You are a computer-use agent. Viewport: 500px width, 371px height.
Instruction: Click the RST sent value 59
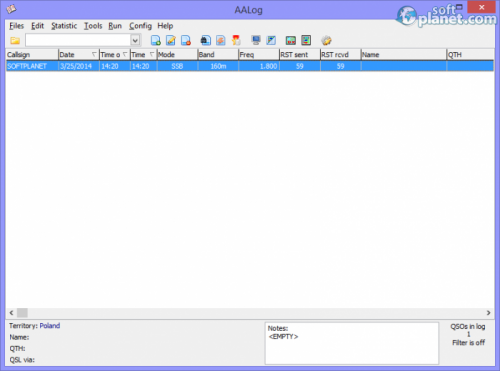pos(300,66)
